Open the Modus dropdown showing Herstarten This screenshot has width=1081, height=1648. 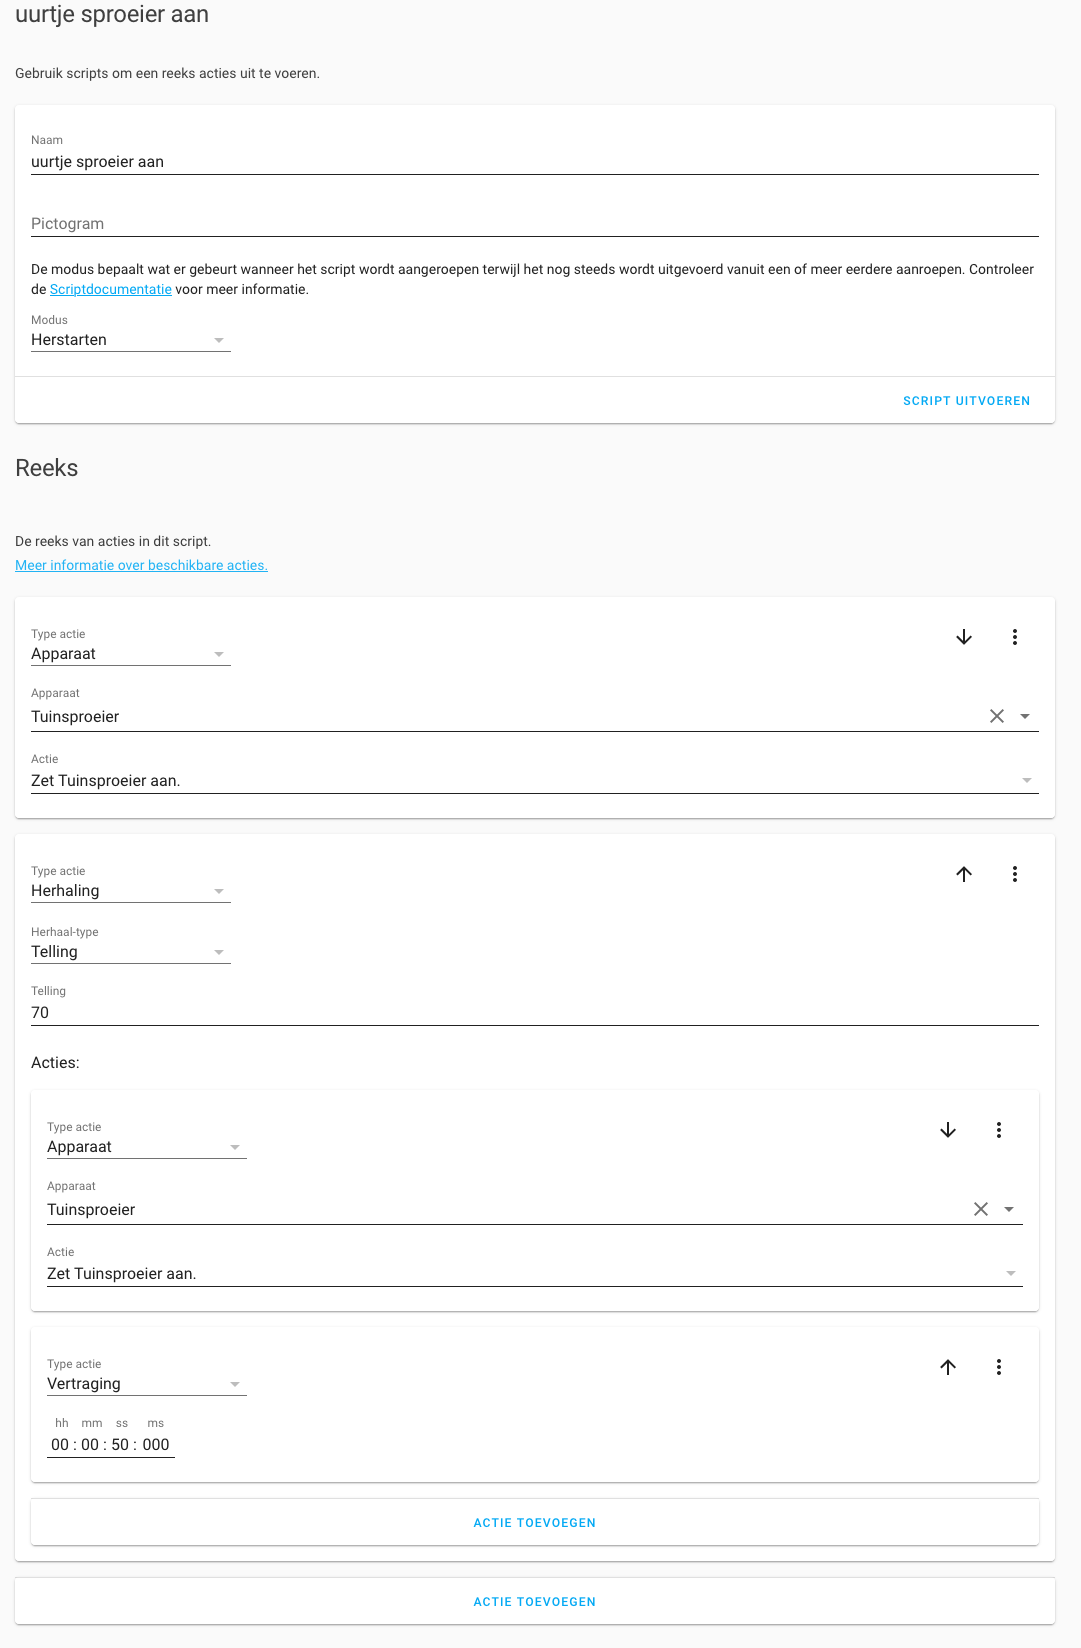pos(130,340)
